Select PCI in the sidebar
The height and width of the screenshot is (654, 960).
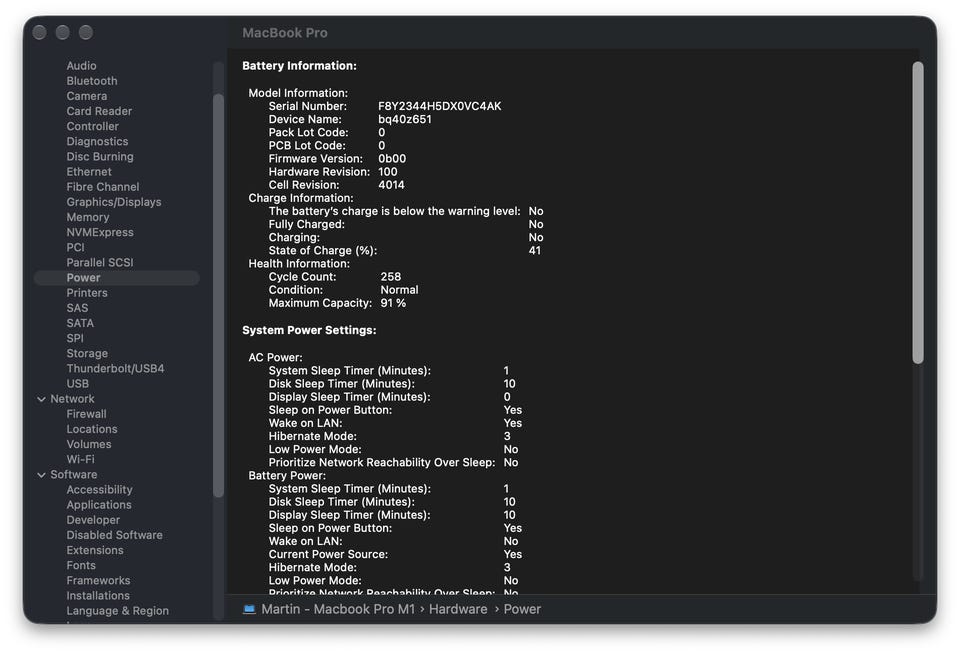pos(75,247)
